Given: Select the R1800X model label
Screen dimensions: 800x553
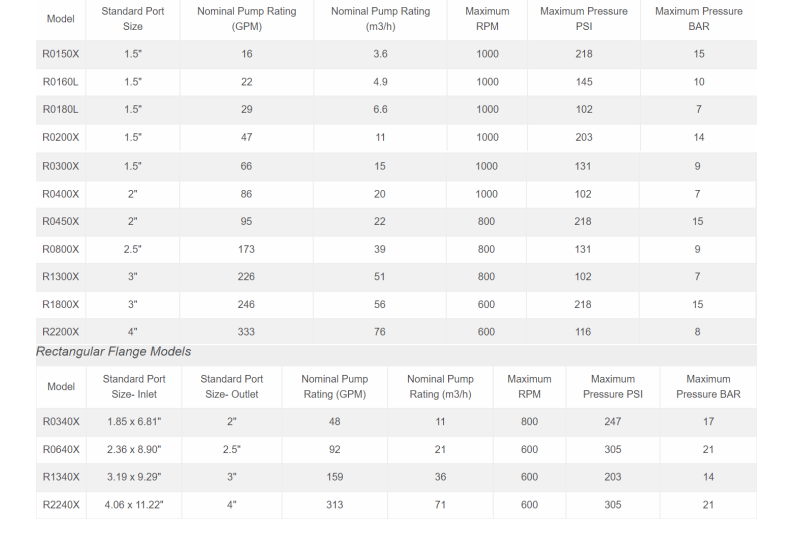Looking at the screenshot, I should pos(60,304).
